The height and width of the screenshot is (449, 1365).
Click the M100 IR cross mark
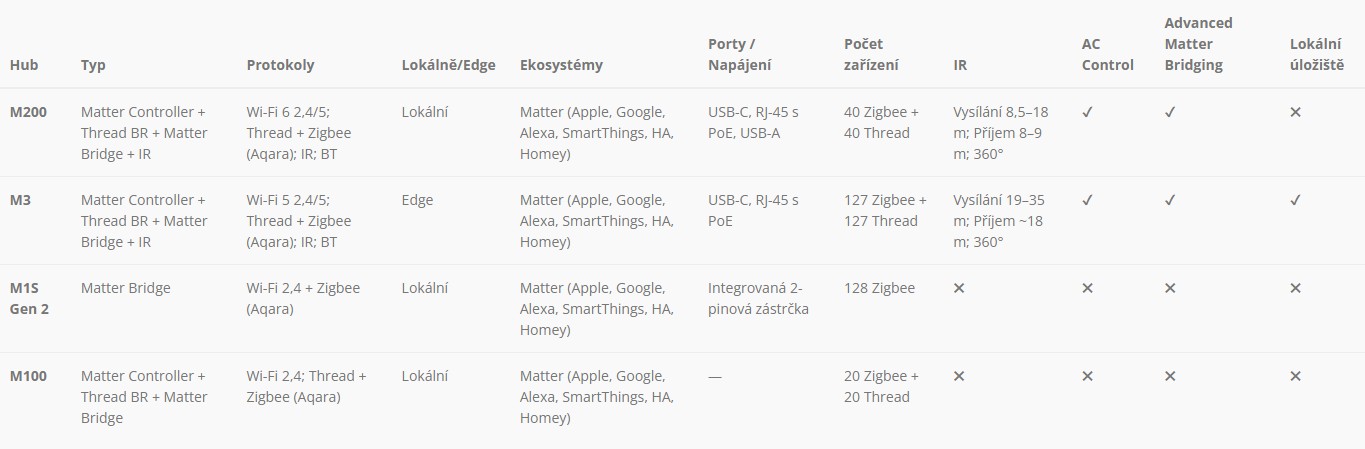[959, 376]
